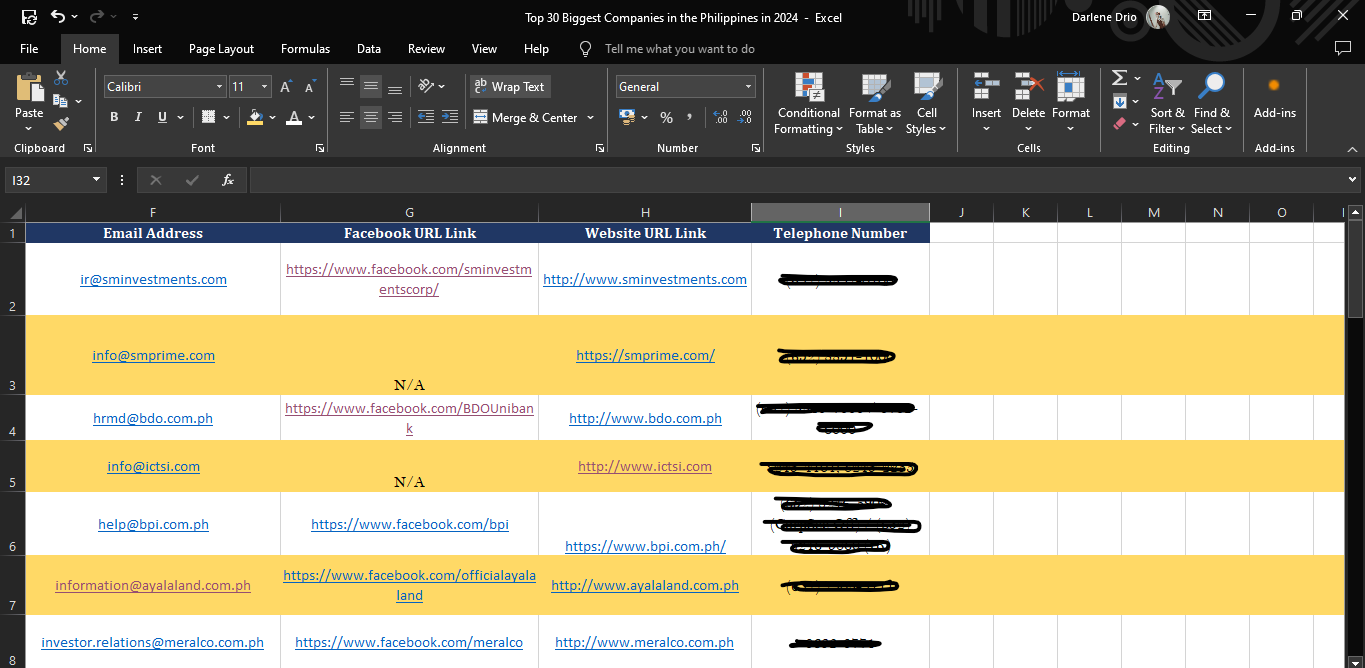The height and width of the screenshot is (668, 1365).
Task: Switch to the Formulas tab
Action: [305, 48]
